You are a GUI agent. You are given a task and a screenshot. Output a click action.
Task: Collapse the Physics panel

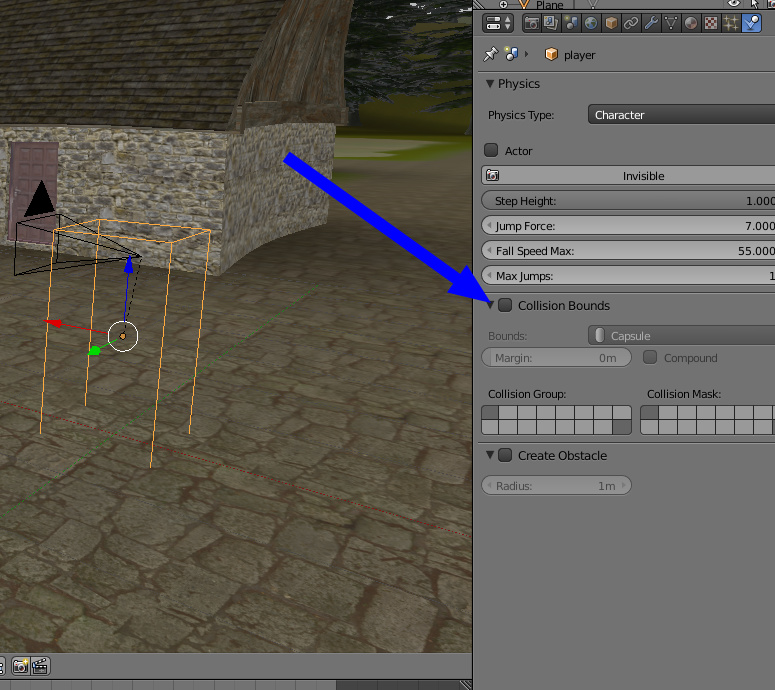coord(490,84)
